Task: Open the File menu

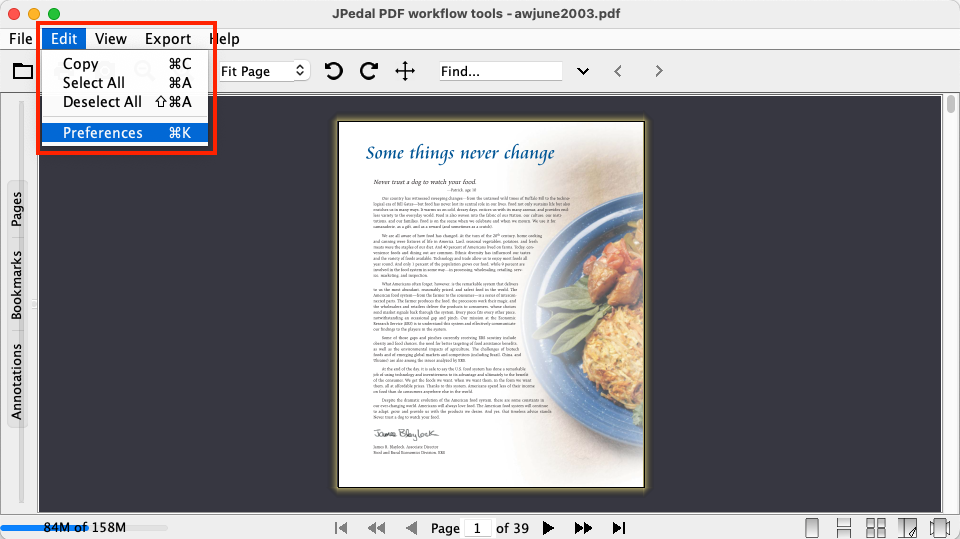Action: click(20, 39)
